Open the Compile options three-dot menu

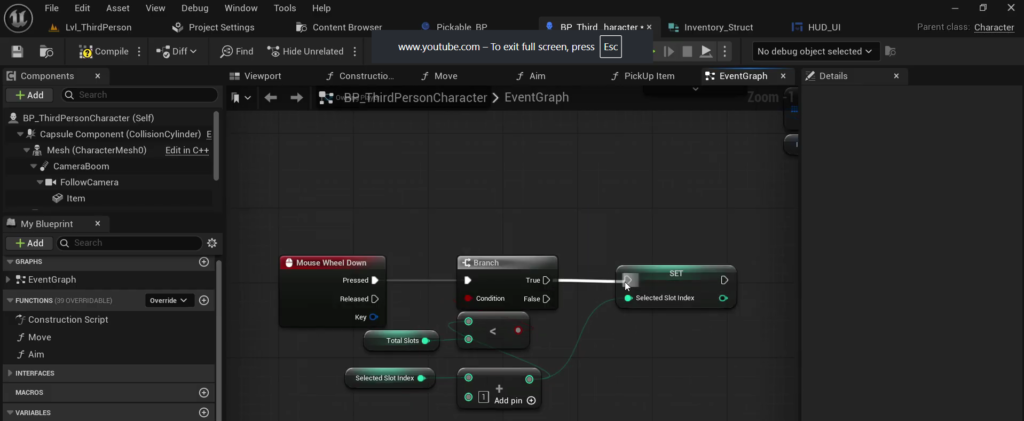139,52
